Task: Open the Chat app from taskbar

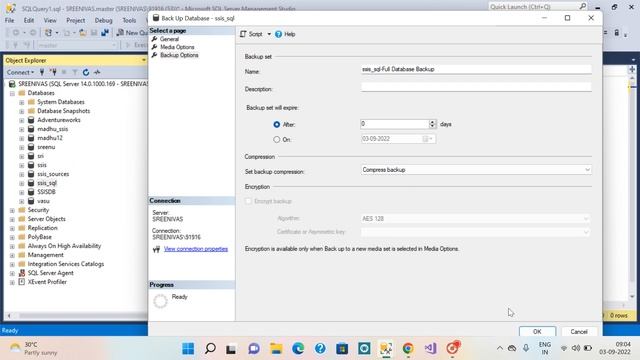Action: 254,349
